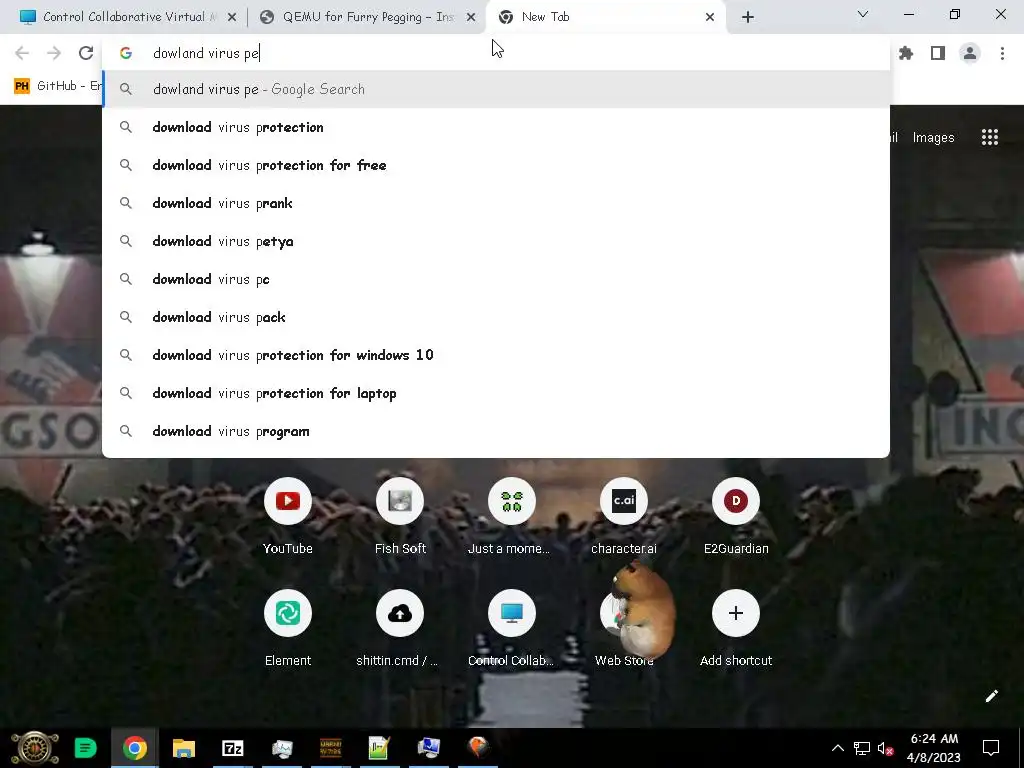This screenshot has width=1024, height=768.
Task: Open network status tray icon
Action: (x=861, y=748)
